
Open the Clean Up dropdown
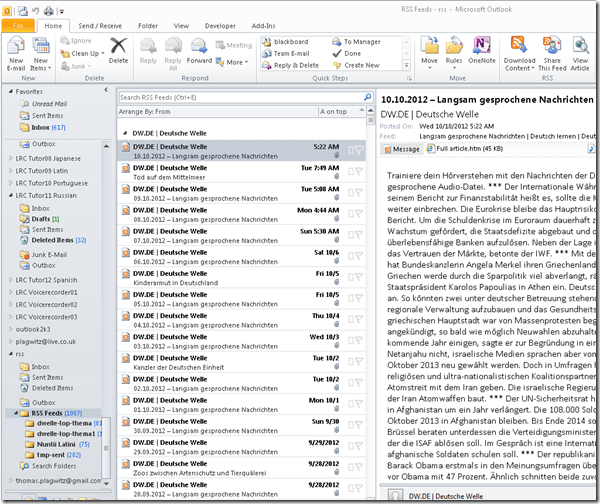point(84,53)
